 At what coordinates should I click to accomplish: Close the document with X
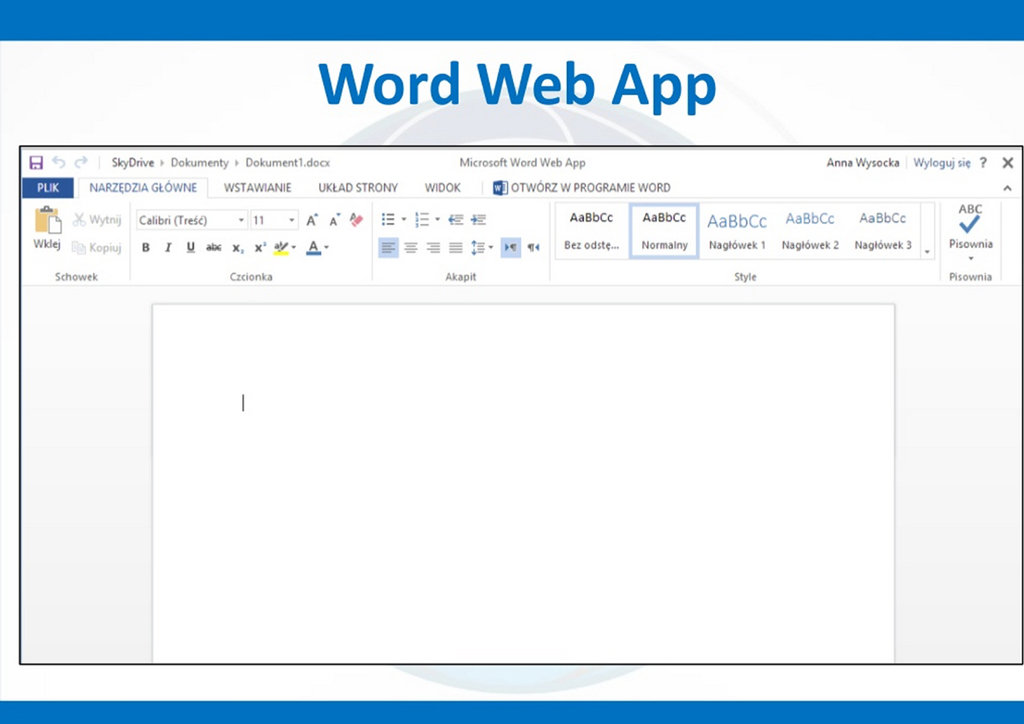[x=1008, y=163]
